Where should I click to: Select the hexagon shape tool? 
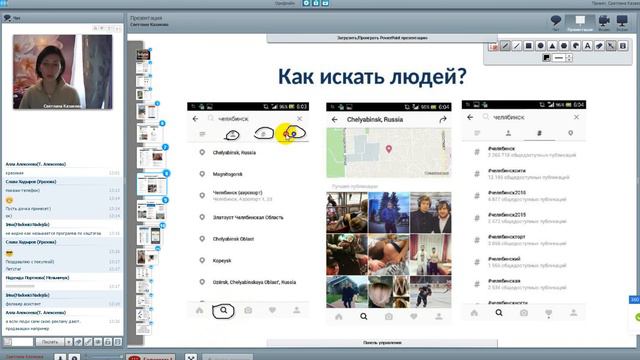tap(564, 46)
